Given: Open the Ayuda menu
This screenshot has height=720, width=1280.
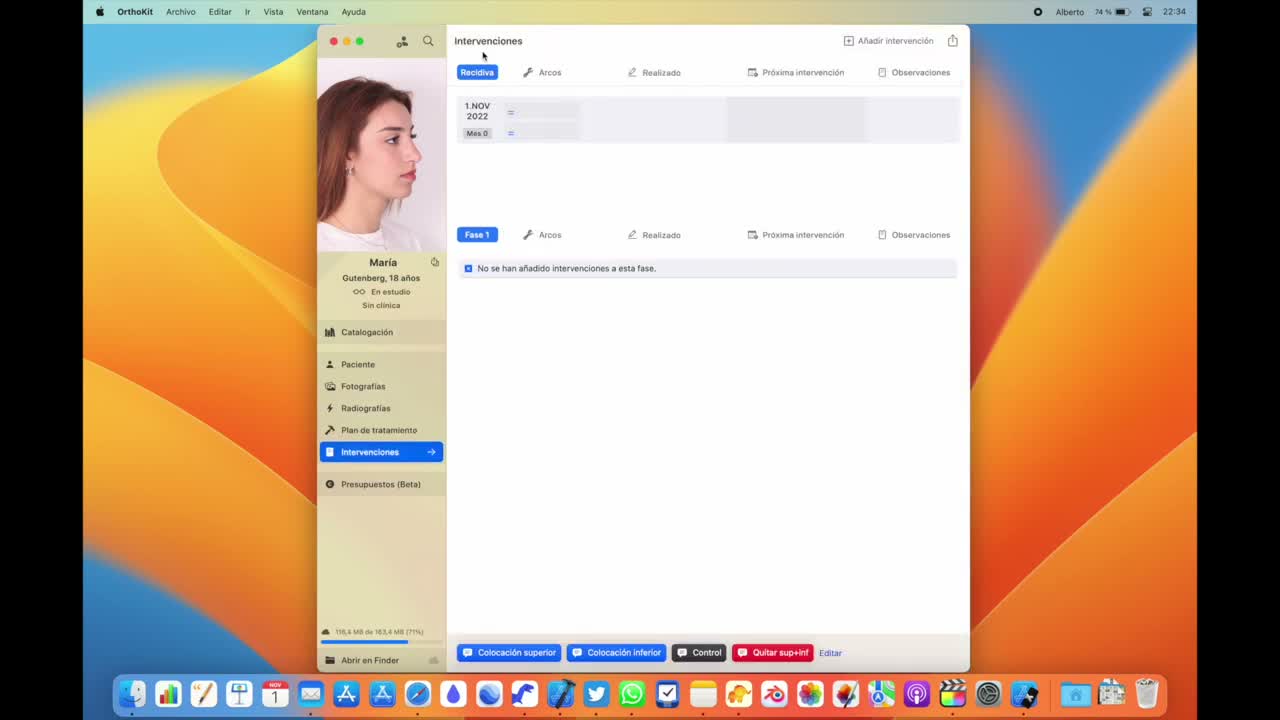Looking at the screenshot, I should click(353, 12).
